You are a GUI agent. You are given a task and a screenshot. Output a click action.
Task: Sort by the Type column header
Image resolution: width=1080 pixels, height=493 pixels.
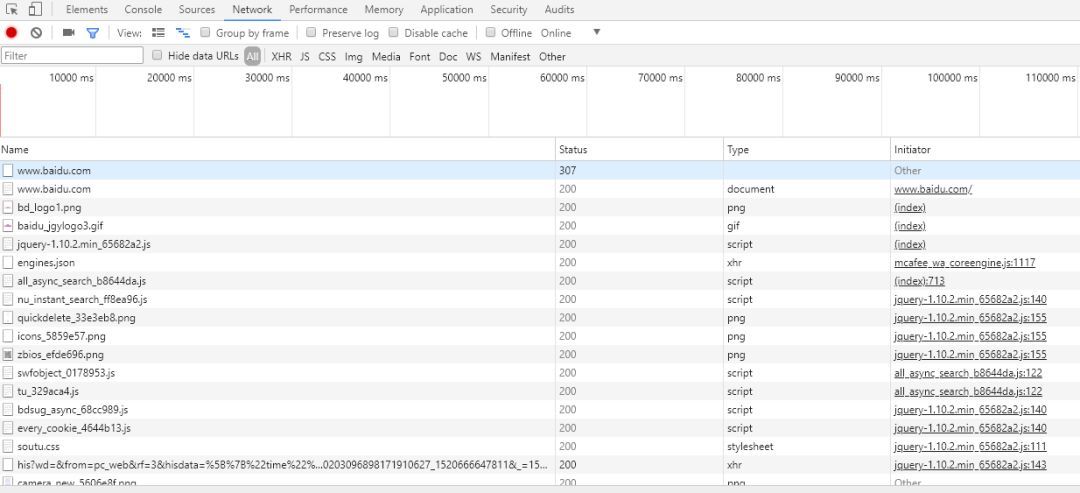point(807,149)
